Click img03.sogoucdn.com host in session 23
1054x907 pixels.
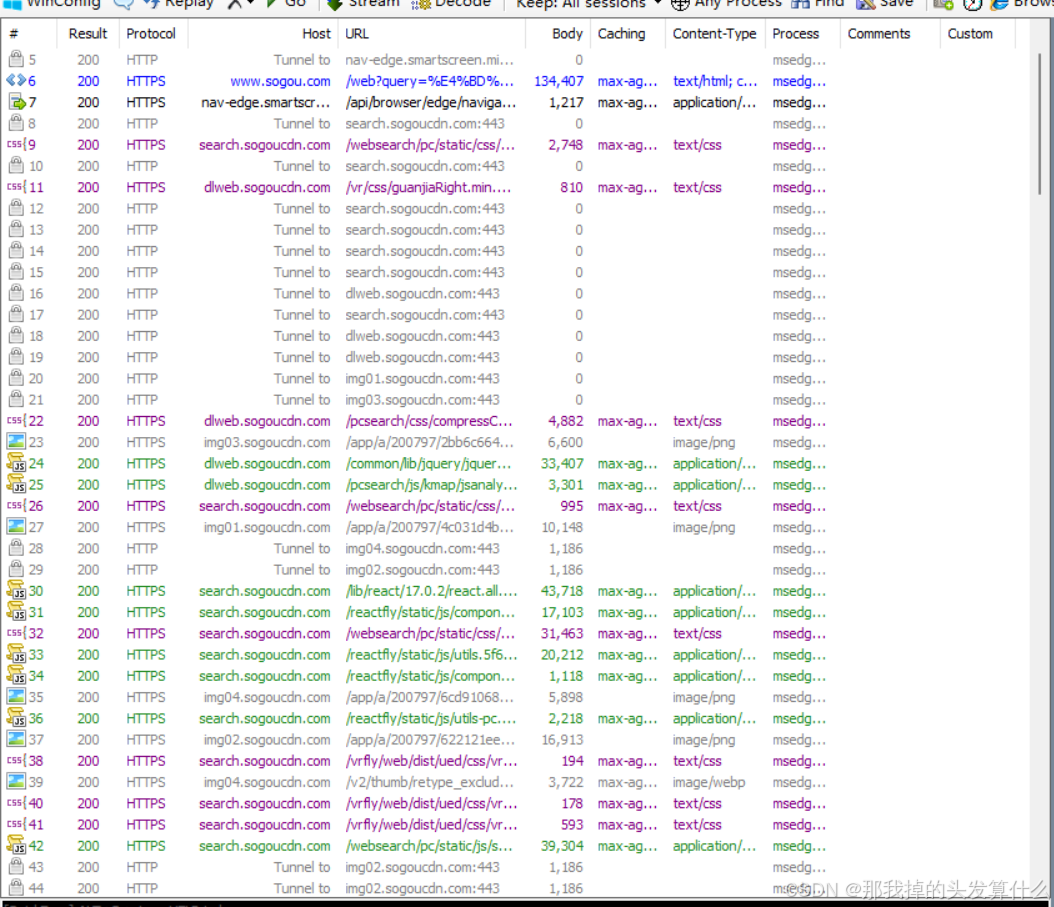(x=267, y=442)
